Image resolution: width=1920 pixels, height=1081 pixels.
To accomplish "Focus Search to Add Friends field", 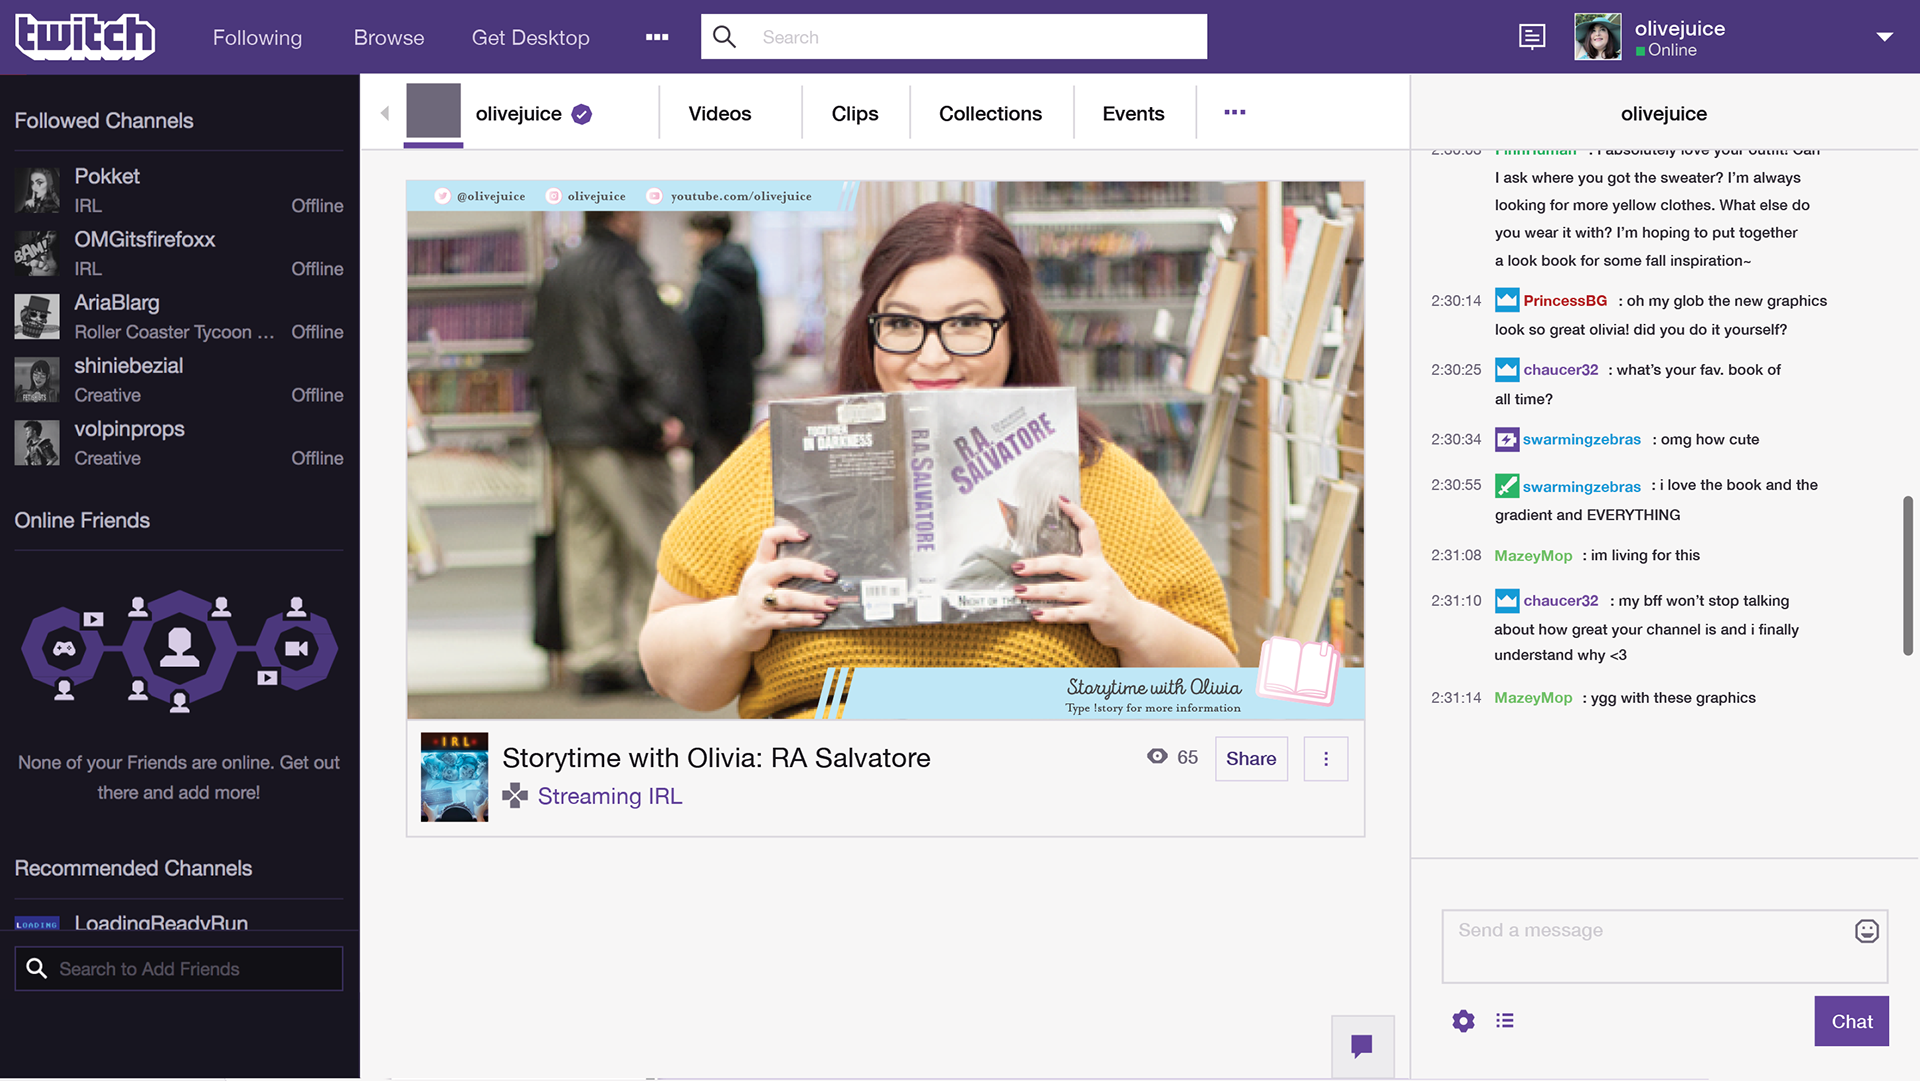I will click(179, 969).
